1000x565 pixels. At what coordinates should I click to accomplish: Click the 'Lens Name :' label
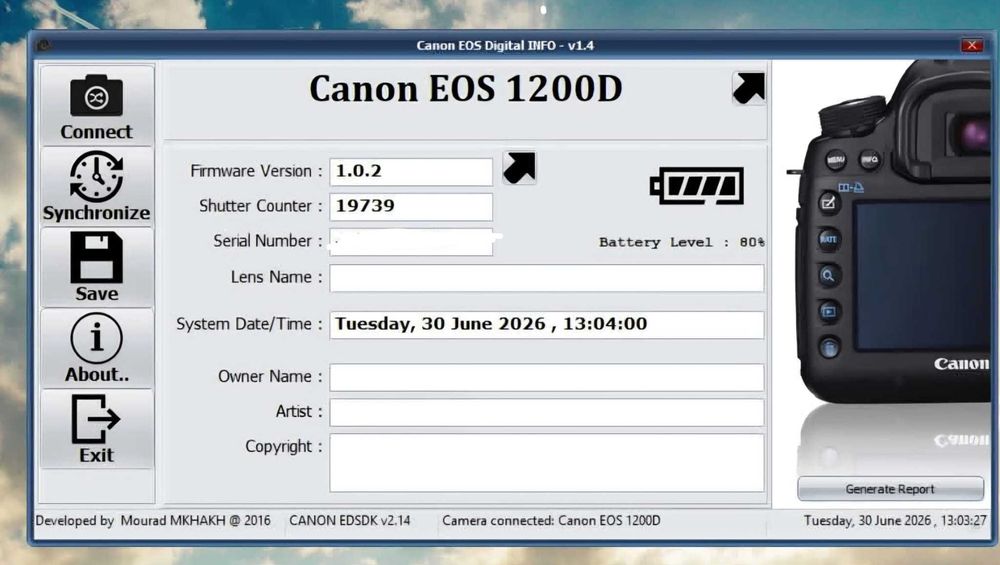pos(276,277)
